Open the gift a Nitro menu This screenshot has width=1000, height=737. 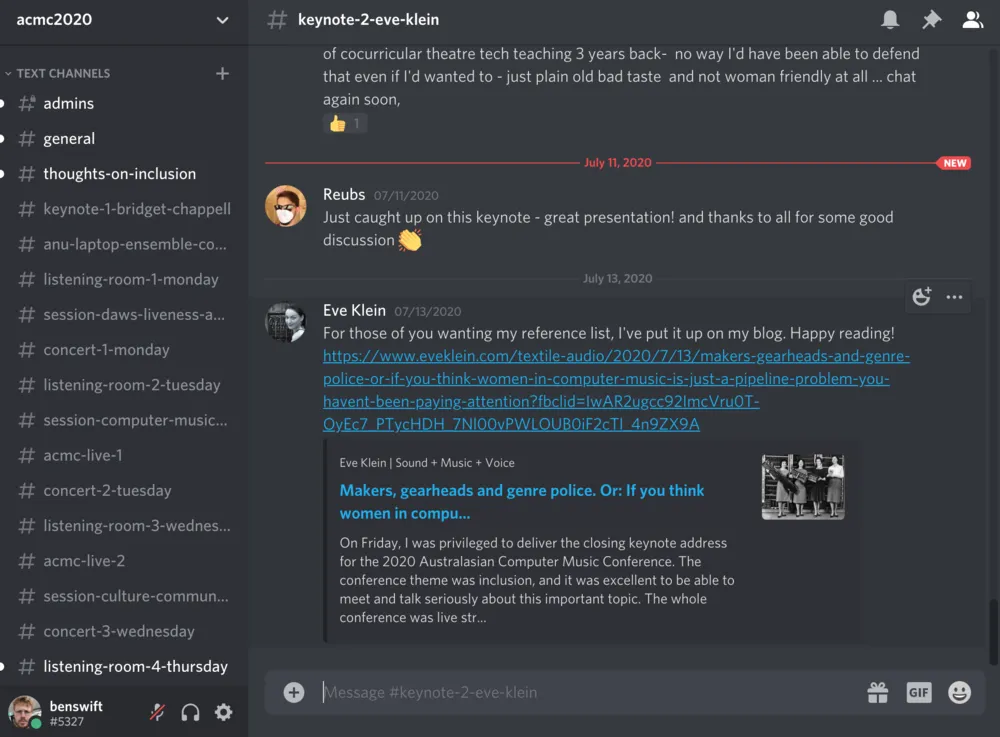[878, 692]
